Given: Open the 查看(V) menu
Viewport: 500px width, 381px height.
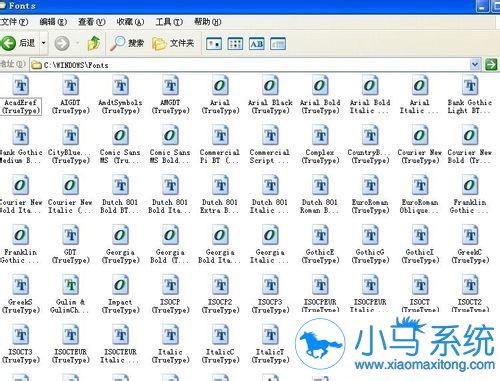Looking at the screenshot, I should tap(92, 22).
